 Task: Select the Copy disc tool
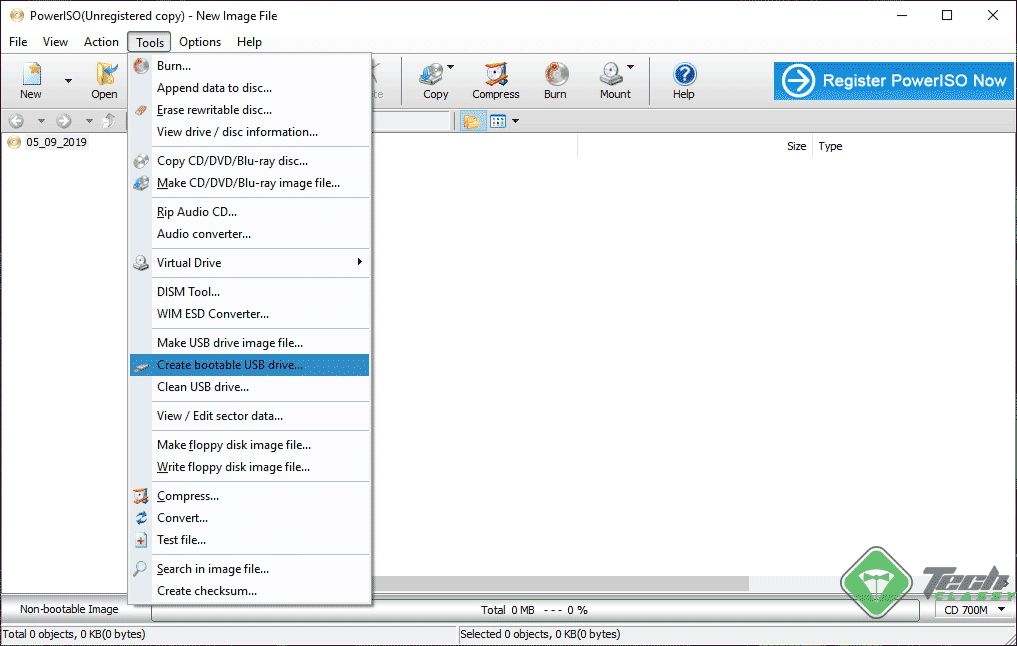click(434, 80)
